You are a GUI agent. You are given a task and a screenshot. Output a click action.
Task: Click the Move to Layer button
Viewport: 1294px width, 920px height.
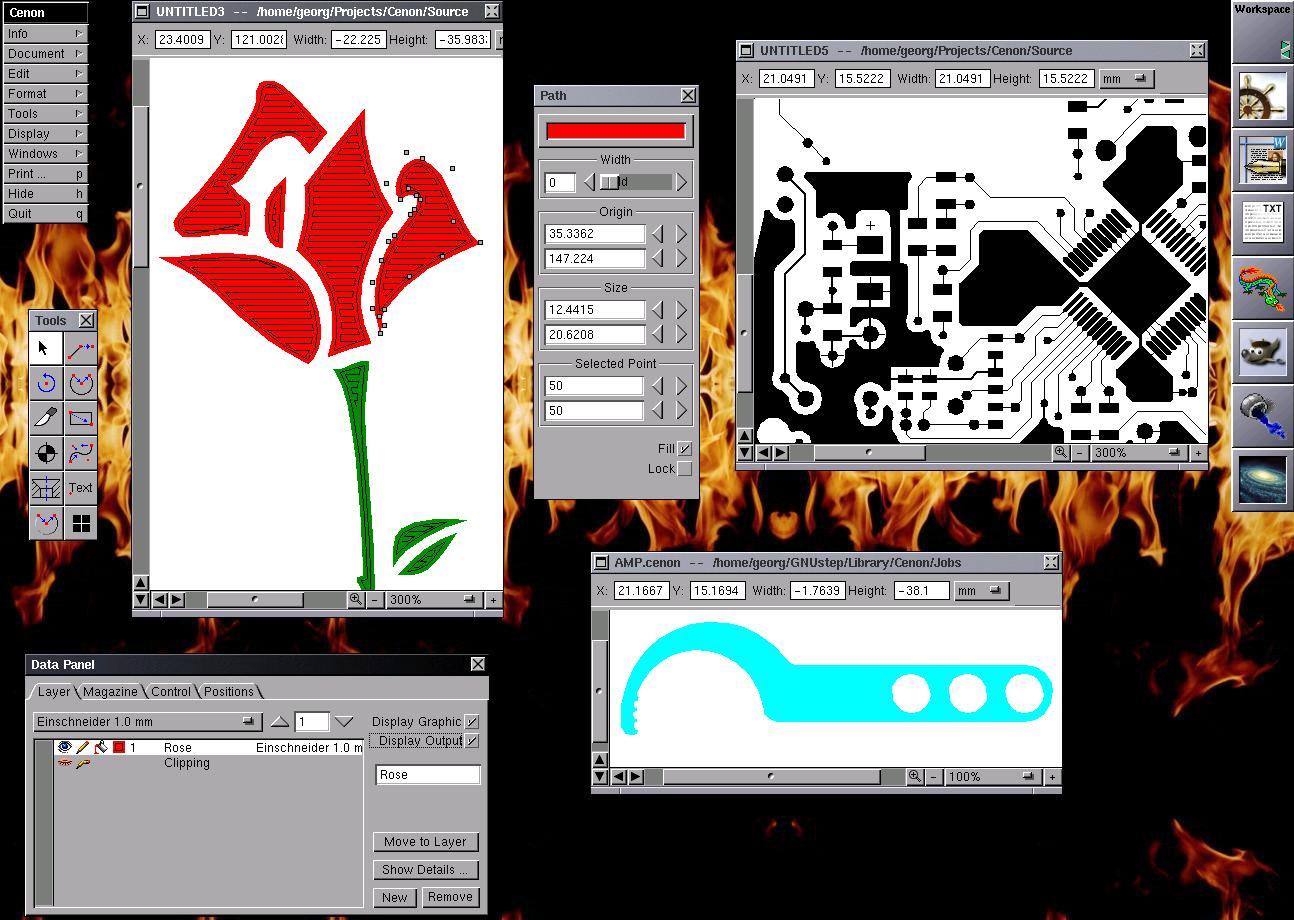pyautogui.click(x=425, y=842)
